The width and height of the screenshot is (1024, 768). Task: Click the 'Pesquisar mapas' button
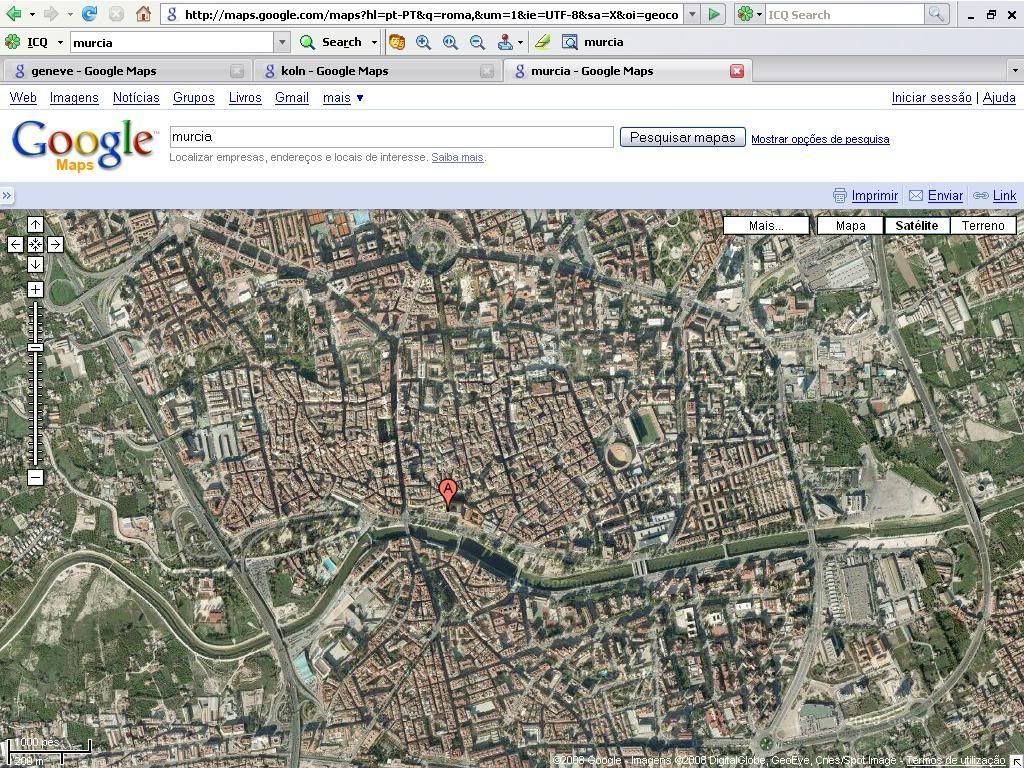coord(682,137)
